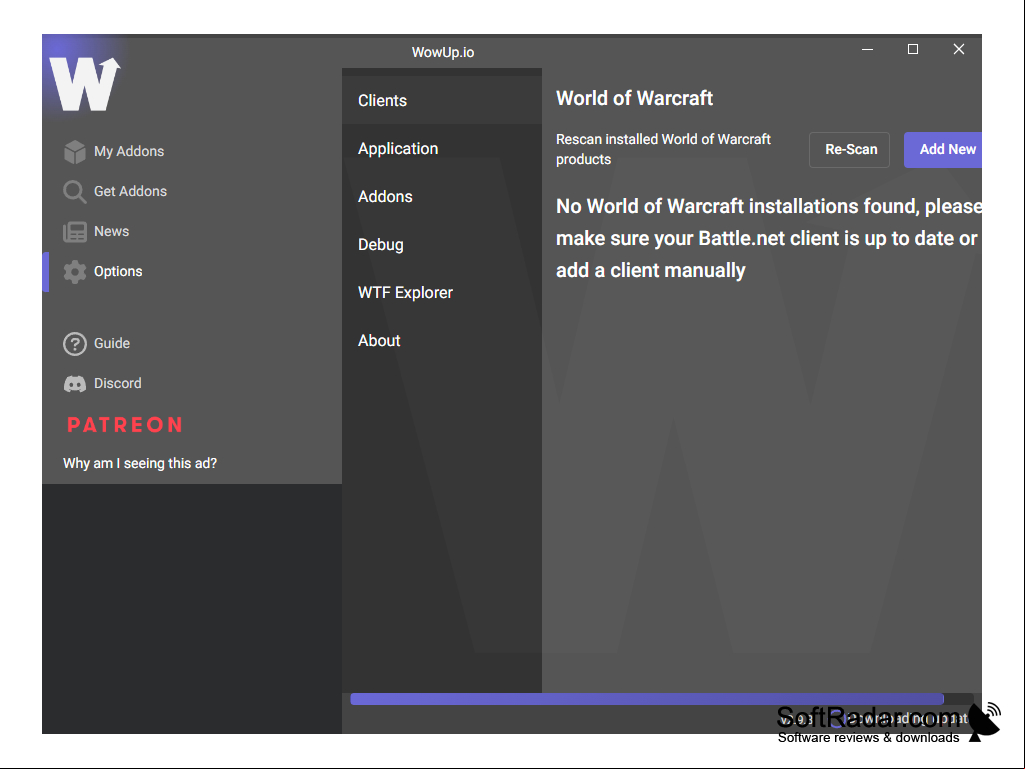Screen dimensions: 1025x769
Task: Click the WowUp.io window title
Action: point(443,52)
